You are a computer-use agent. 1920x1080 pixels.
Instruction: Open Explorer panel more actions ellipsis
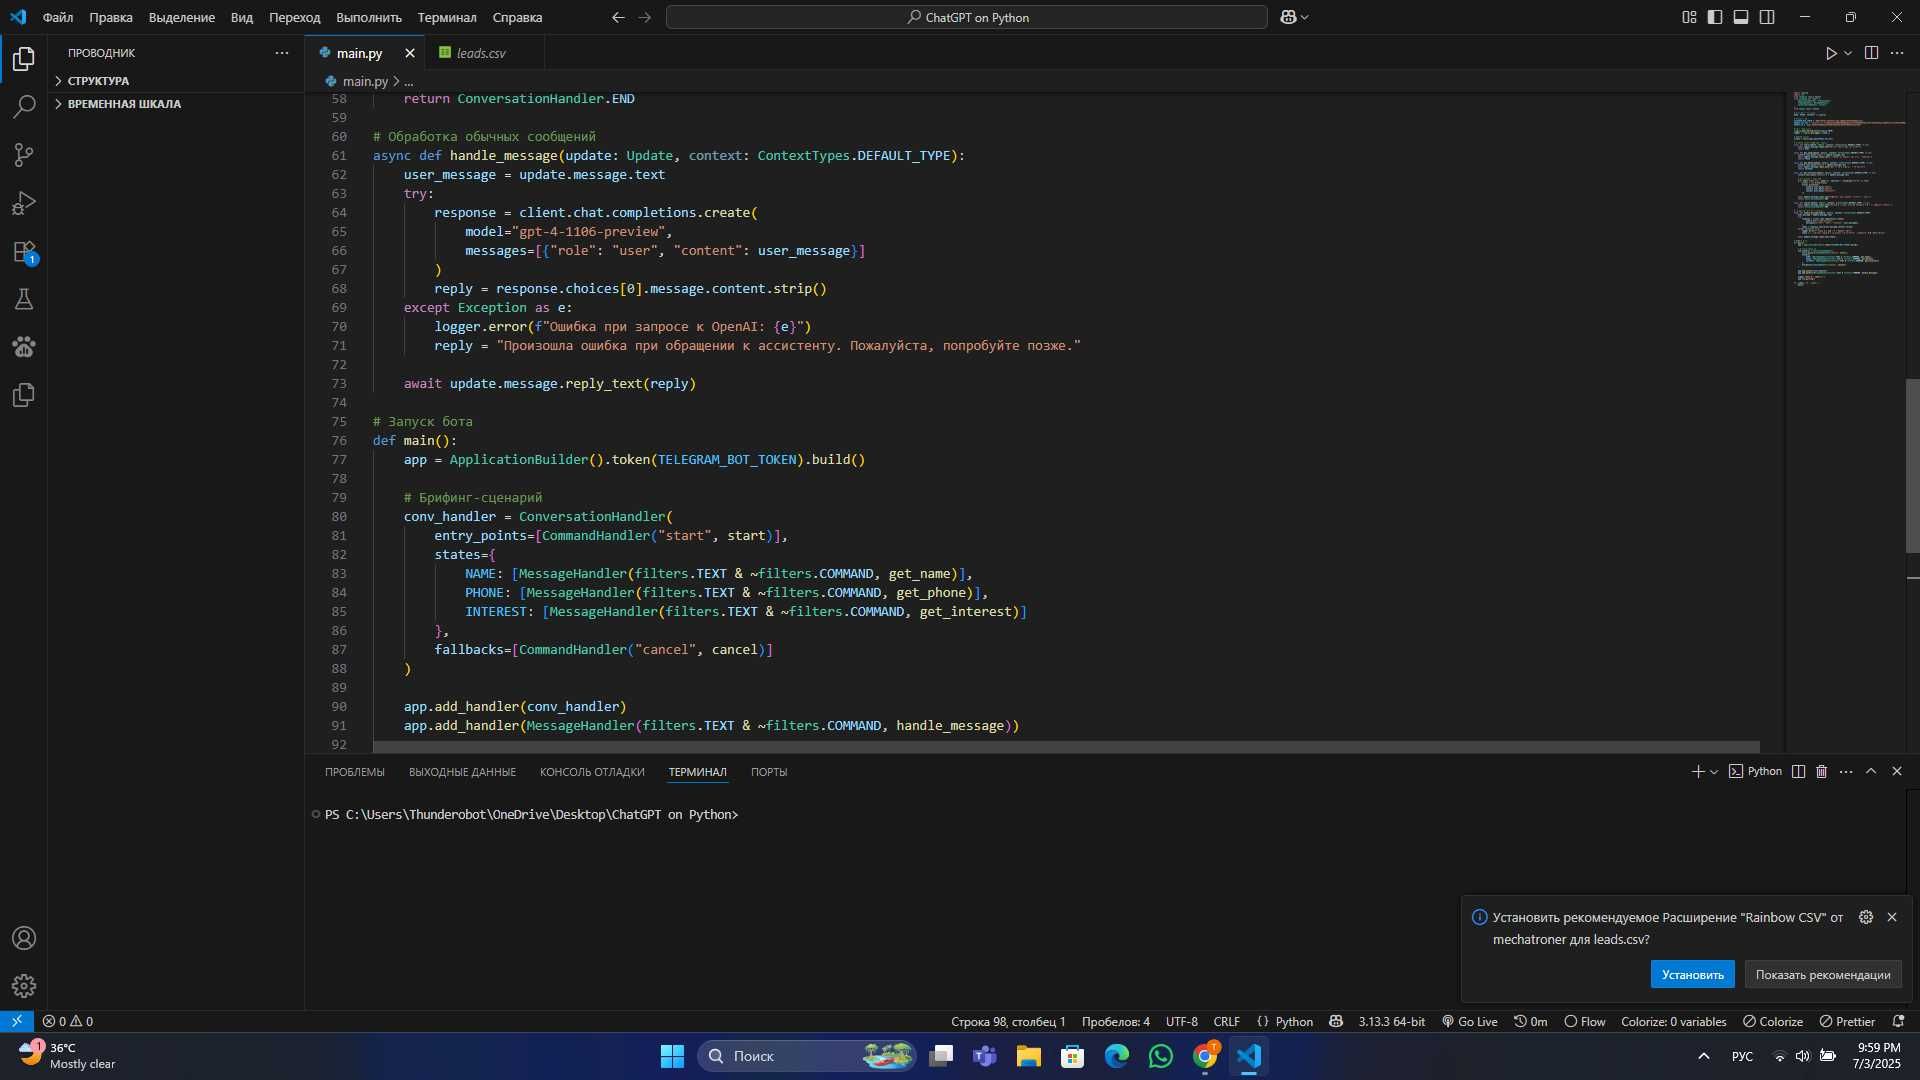pos(282,53)
